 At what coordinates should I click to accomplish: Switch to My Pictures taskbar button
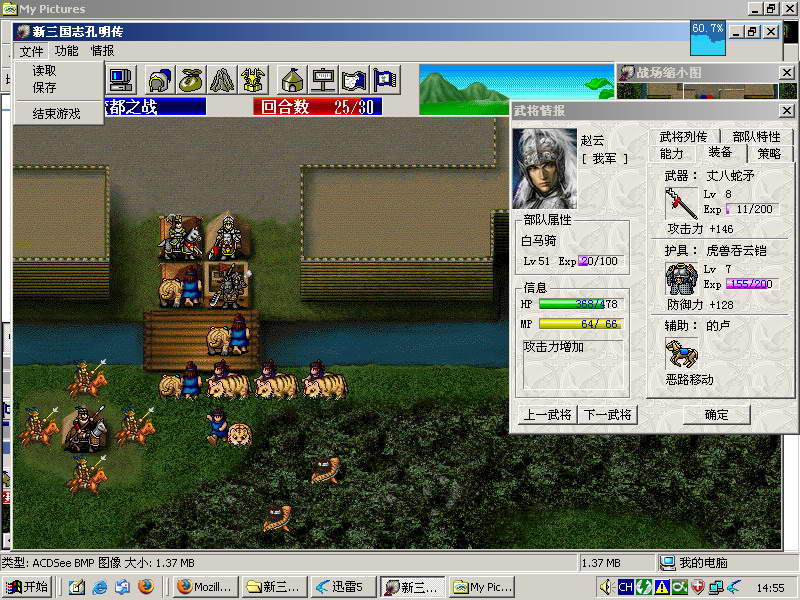(483, 587)
